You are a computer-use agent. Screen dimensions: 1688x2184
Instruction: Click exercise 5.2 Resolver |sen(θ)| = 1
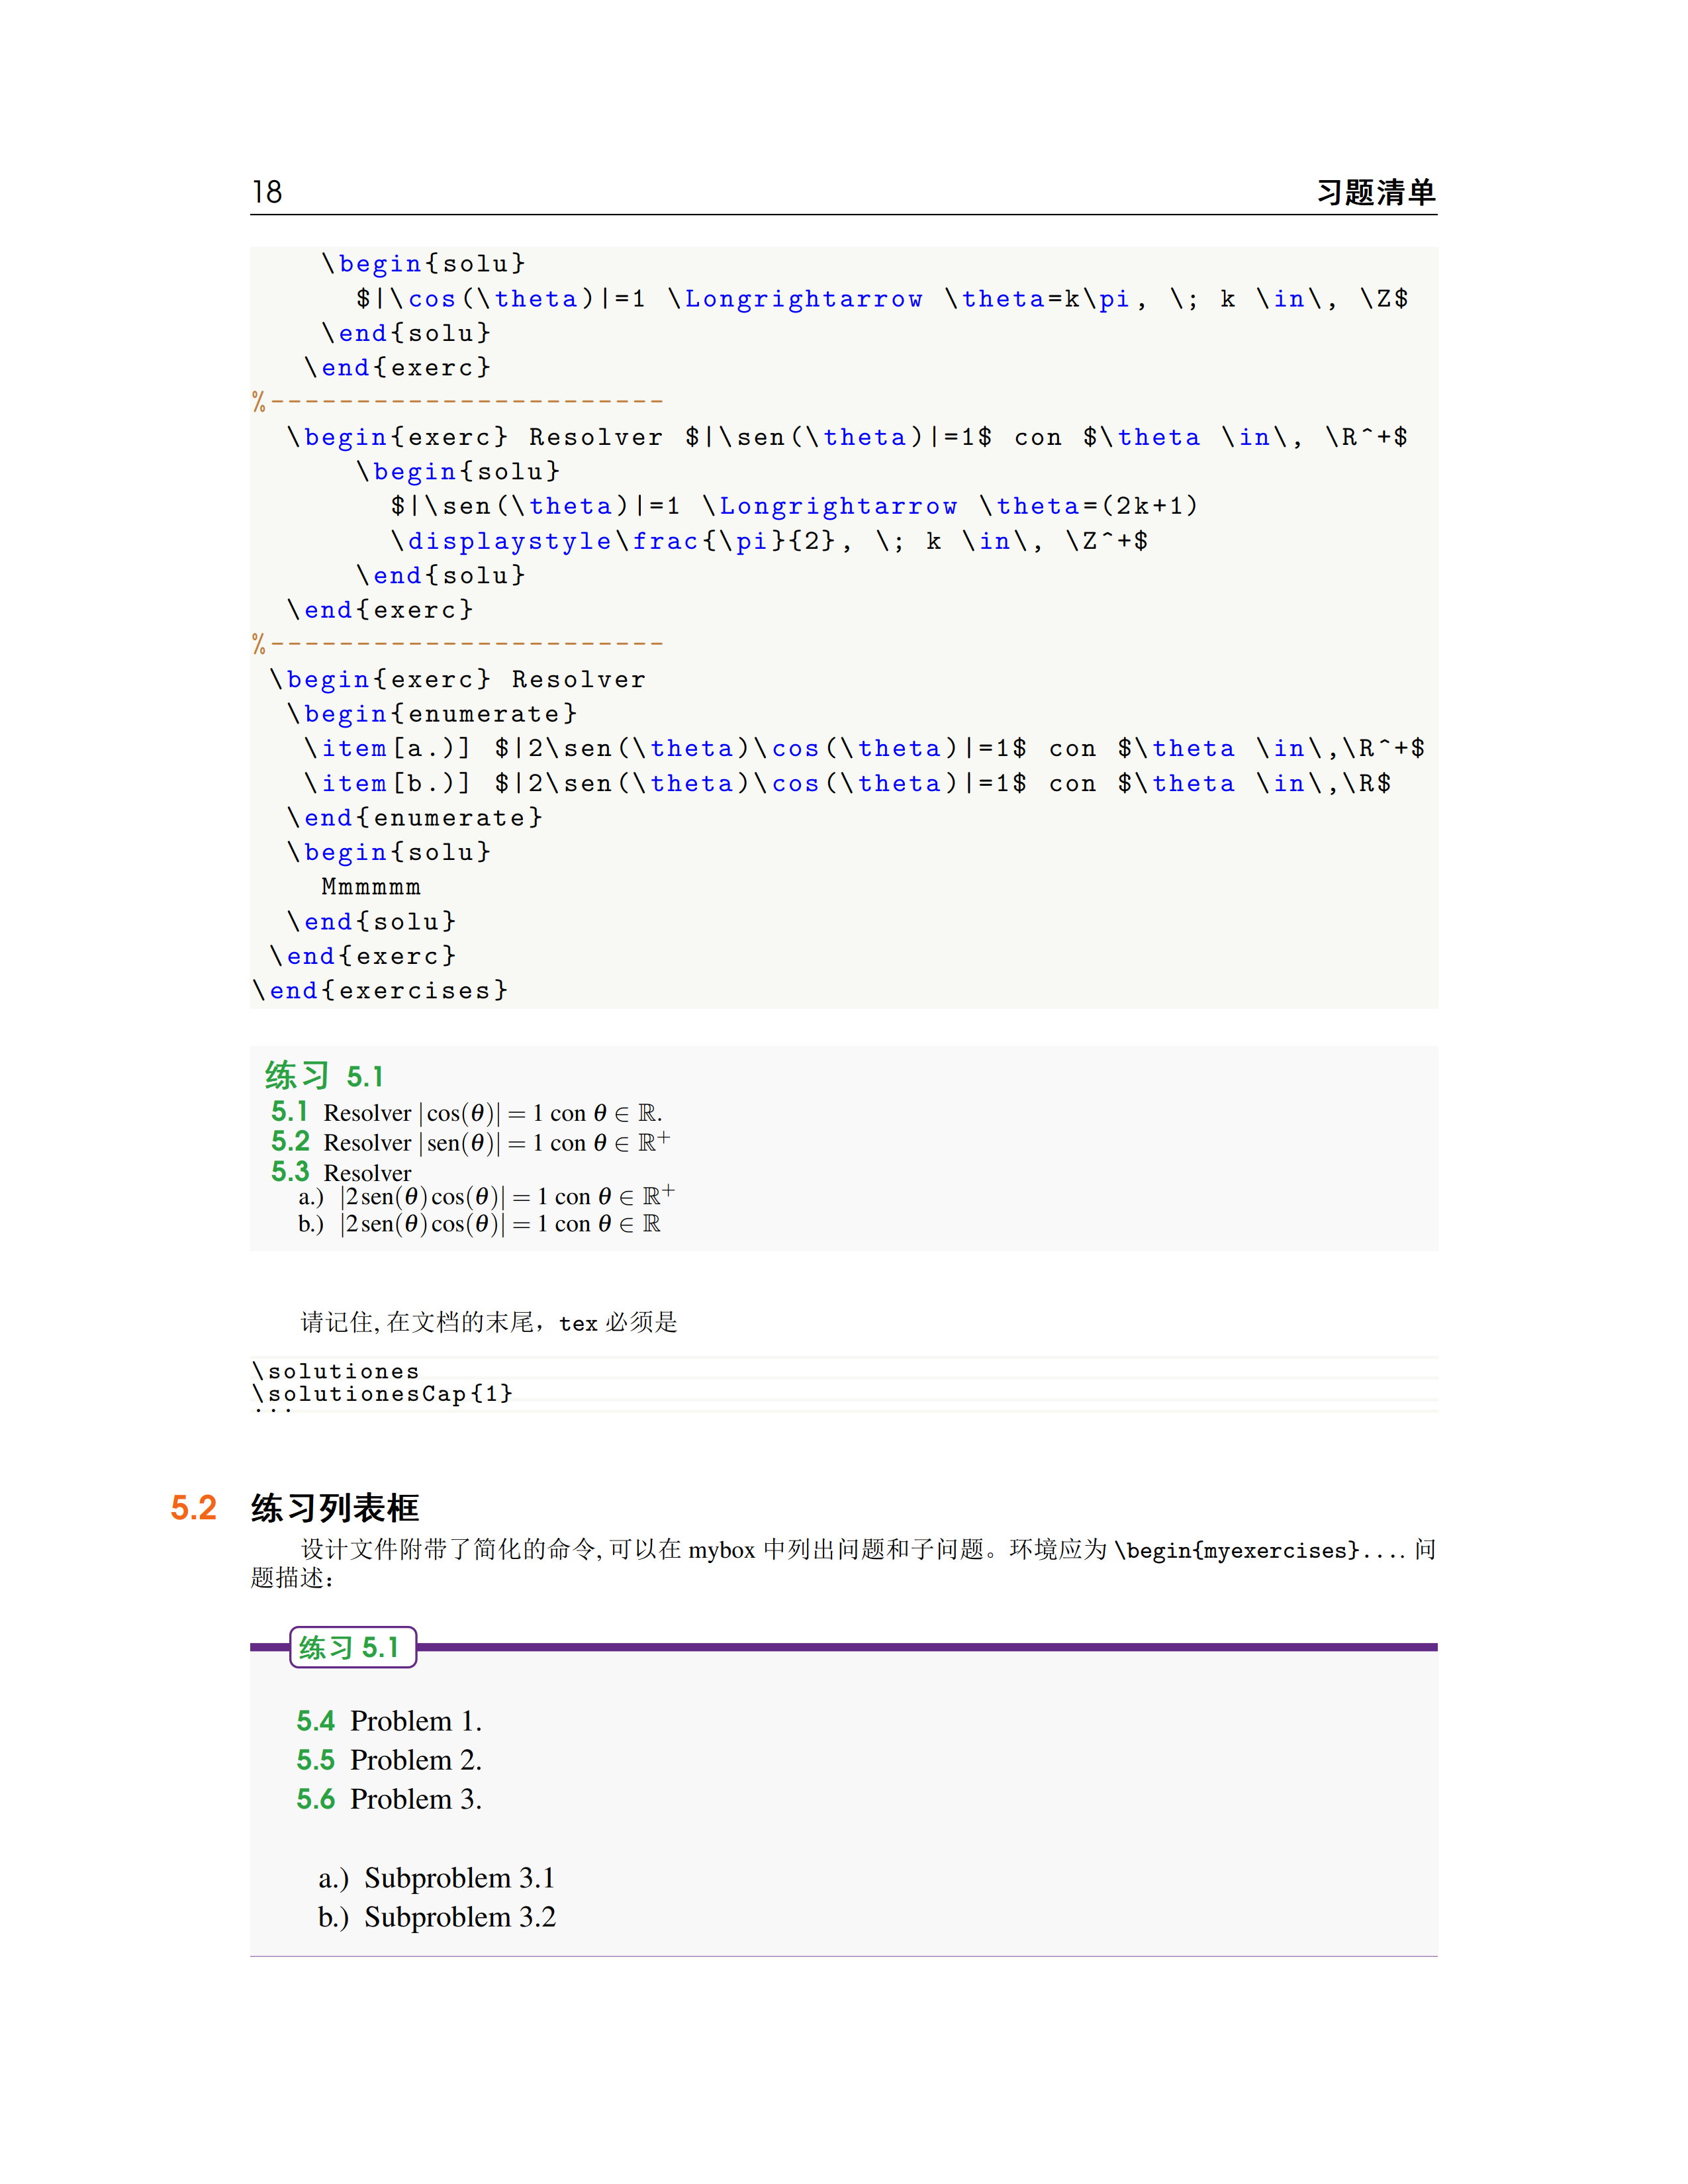point(471,1142)
